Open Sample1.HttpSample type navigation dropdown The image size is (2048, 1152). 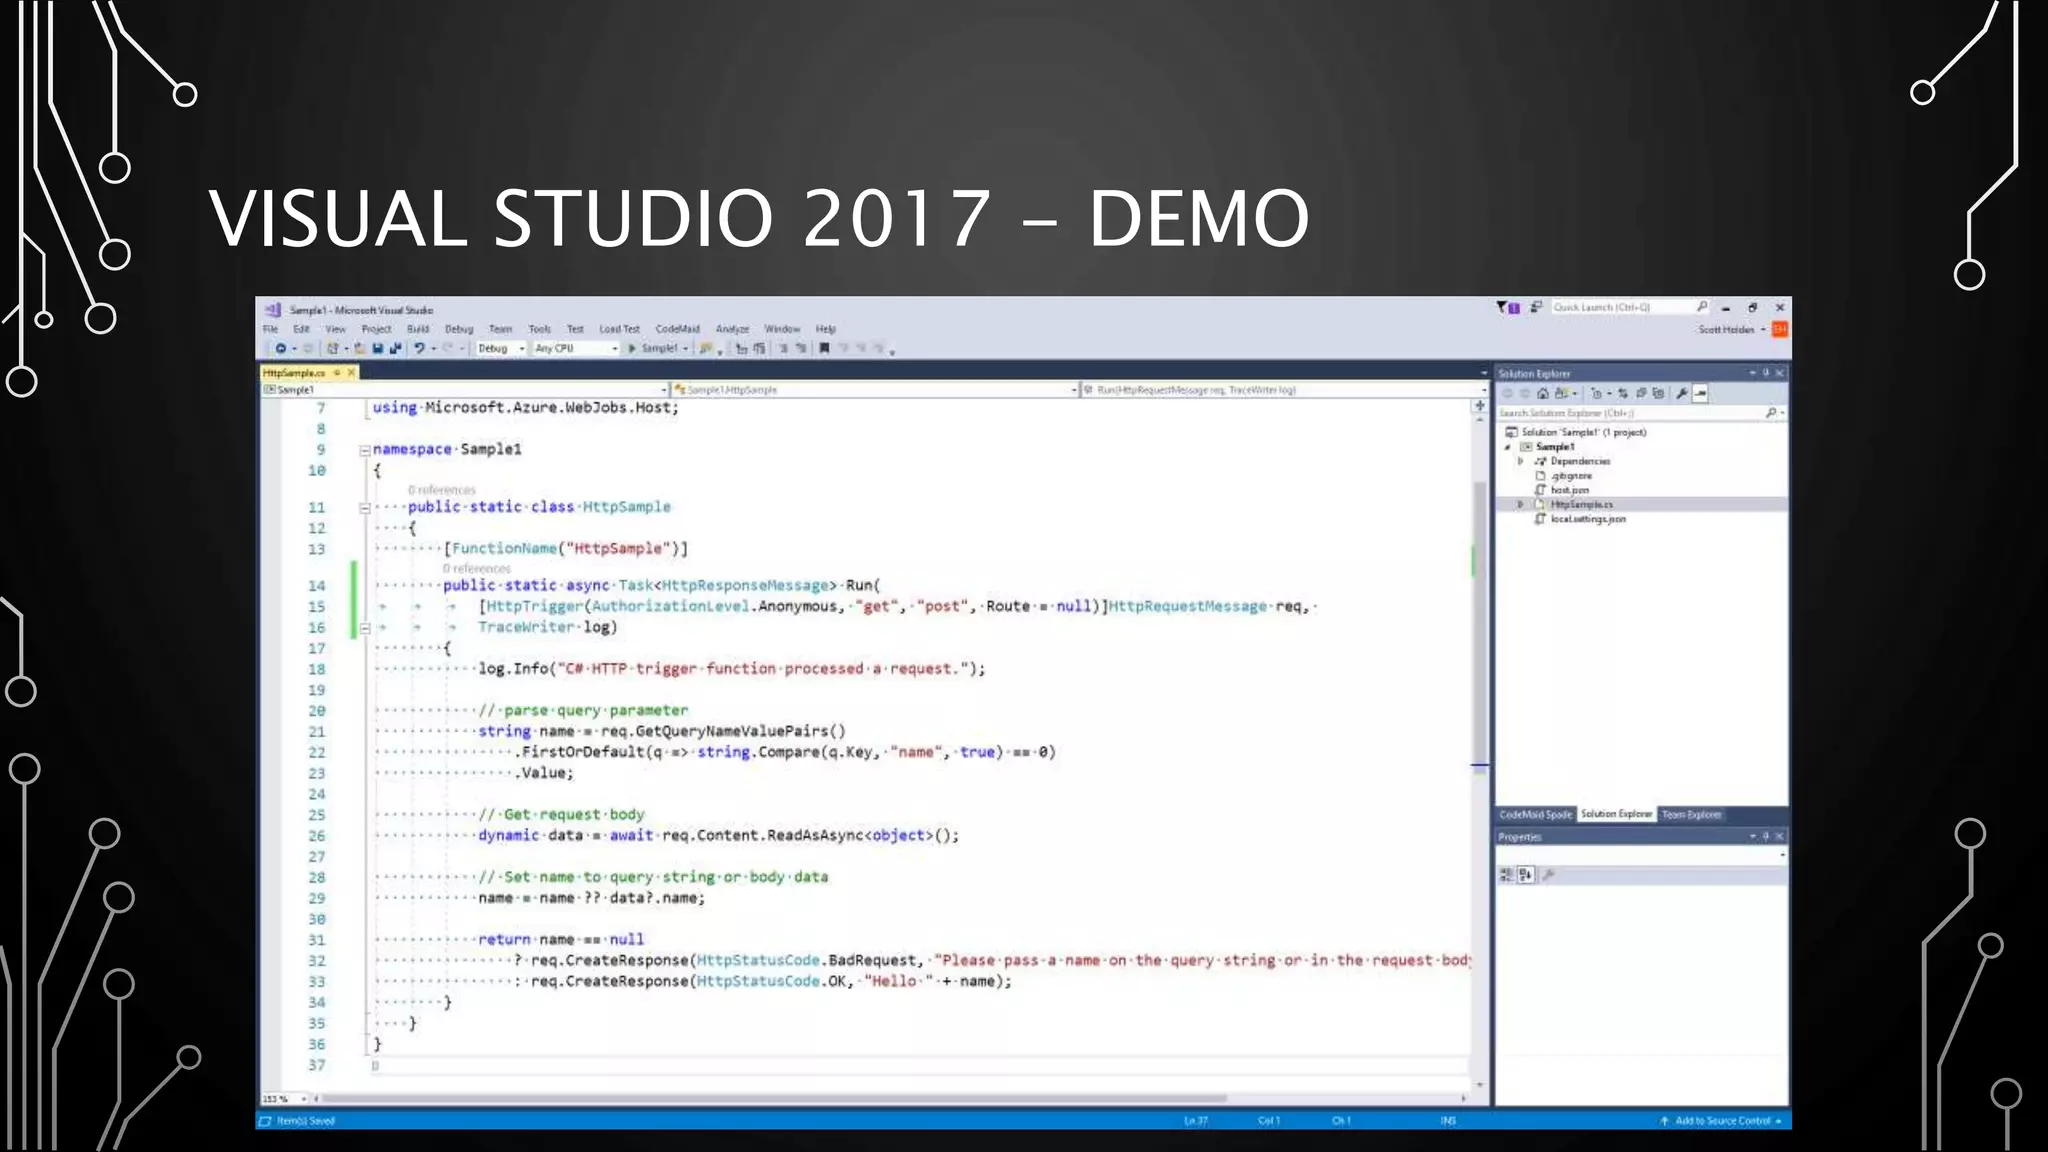pyautogui.click(x=876, y=390)
